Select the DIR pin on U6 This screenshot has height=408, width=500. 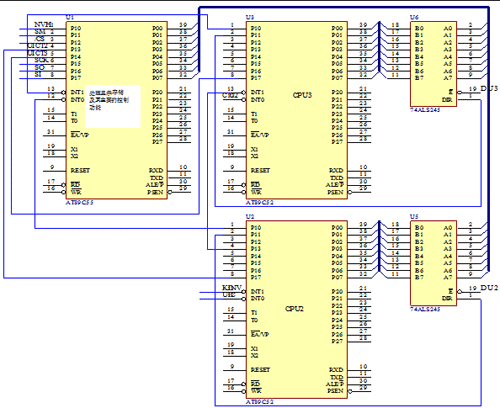(x=447, y=100)
